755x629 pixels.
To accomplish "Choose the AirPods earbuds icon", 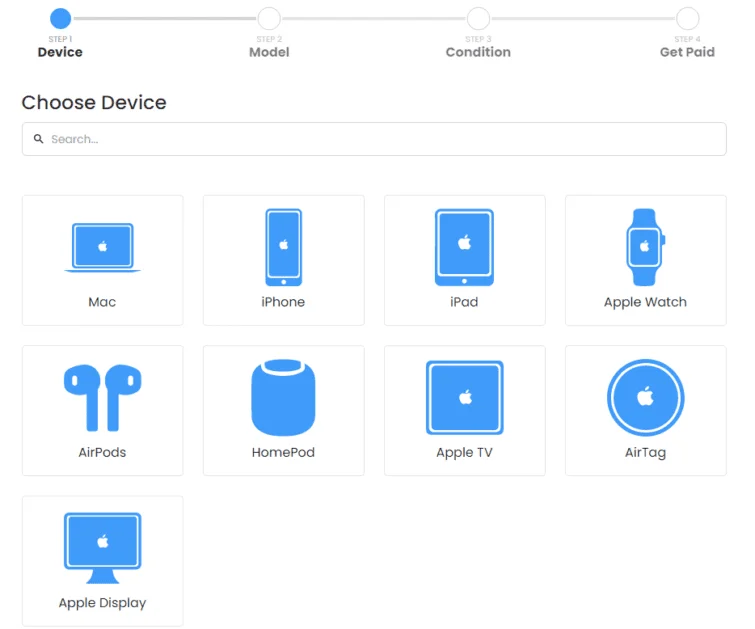I will [102, 397].
